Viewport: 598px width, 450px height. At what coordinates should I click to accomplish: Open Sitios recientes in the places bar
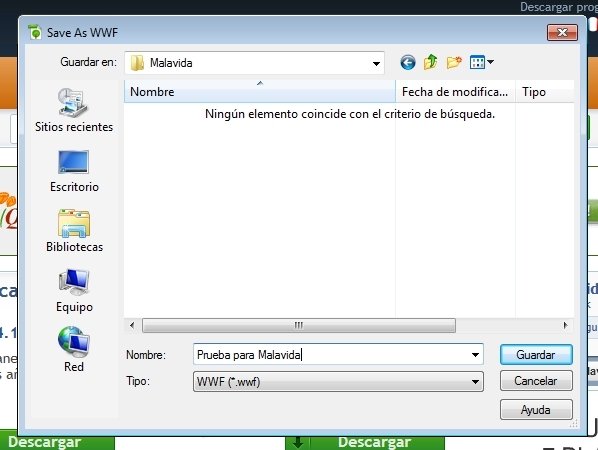[x=74, y=110]
